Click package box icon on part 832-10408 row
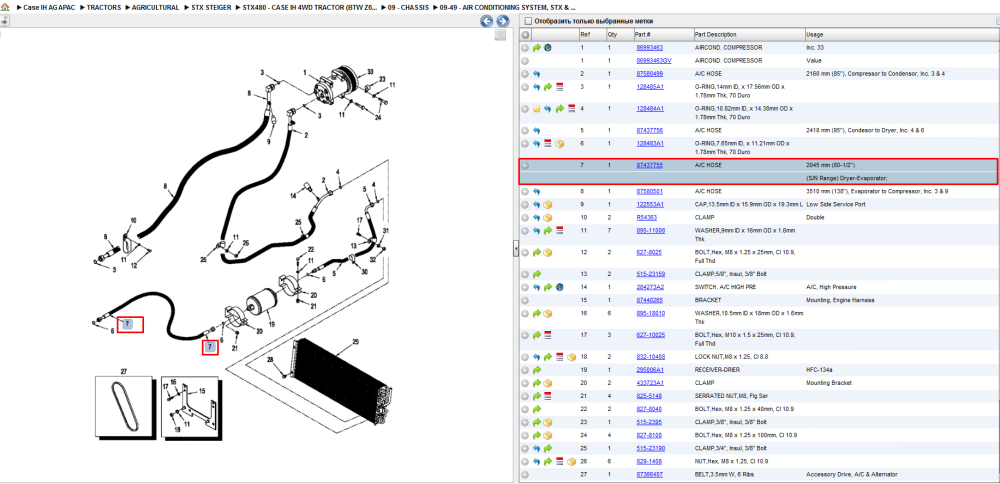The height and width of the screenshot is (484, 1000). pos(571,357)
